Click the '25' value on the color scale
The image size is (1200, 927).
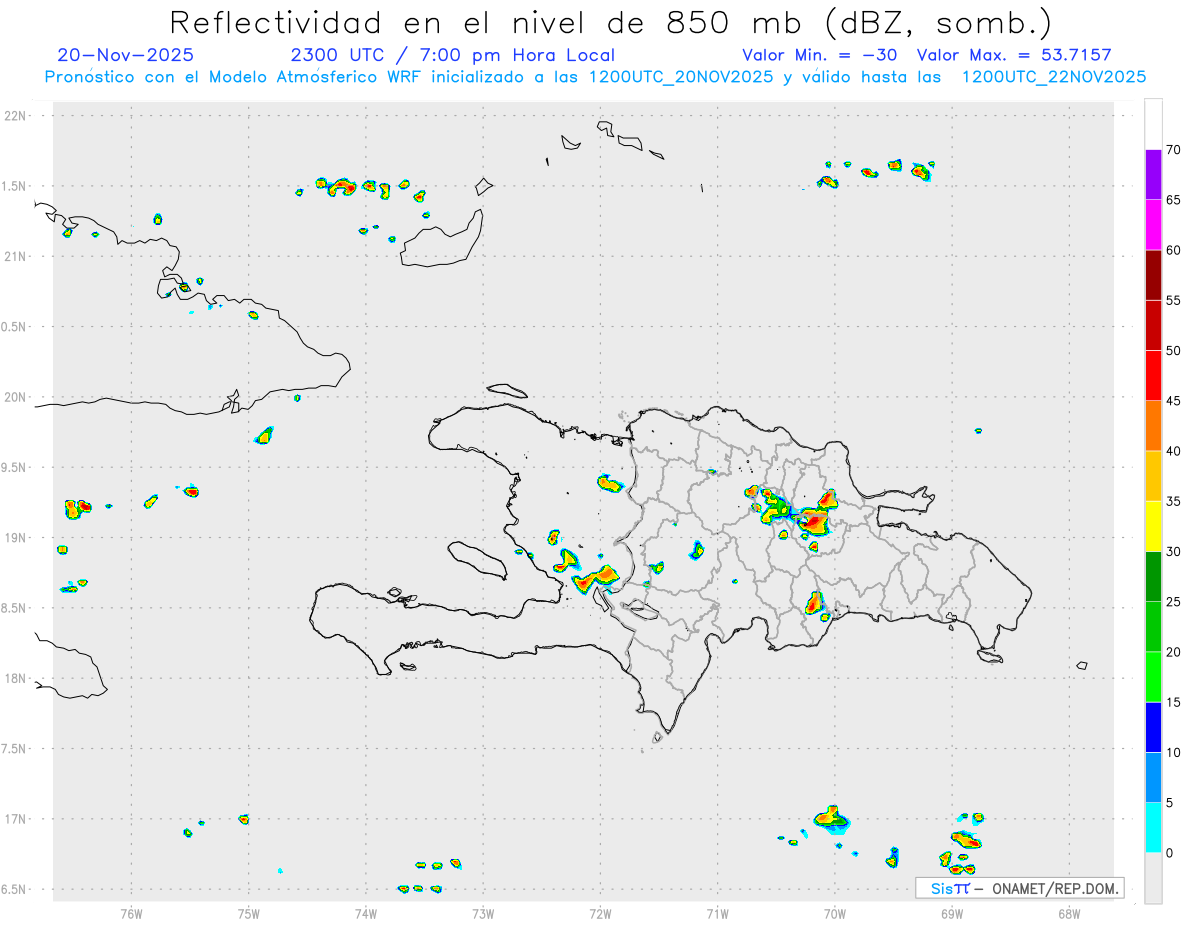coord(1173,602)
